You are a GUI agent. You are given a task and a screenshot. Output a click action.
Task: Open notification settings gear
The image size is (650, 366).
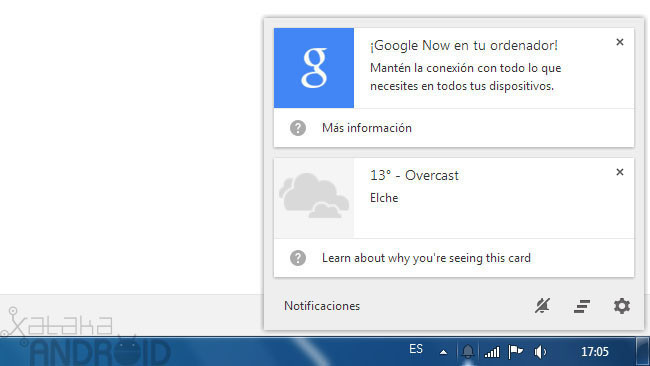[x=622, y=306]
